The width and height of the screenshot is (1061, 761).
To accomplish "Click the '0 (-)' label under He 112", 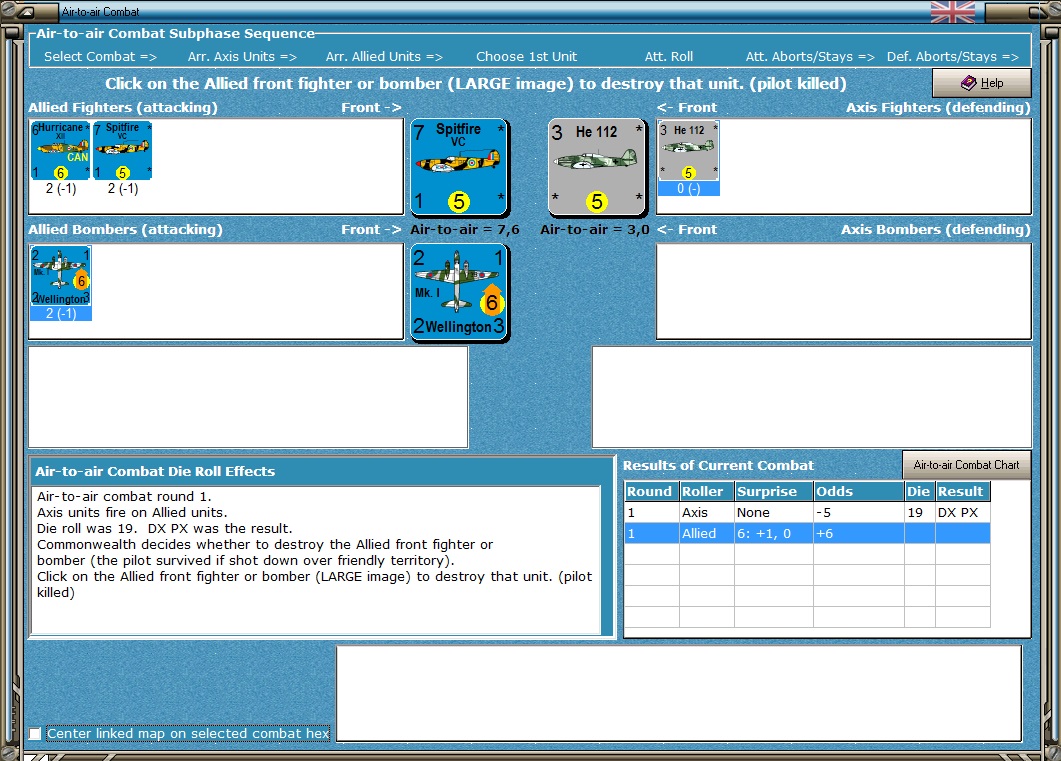I will click(x=688, y=189).
